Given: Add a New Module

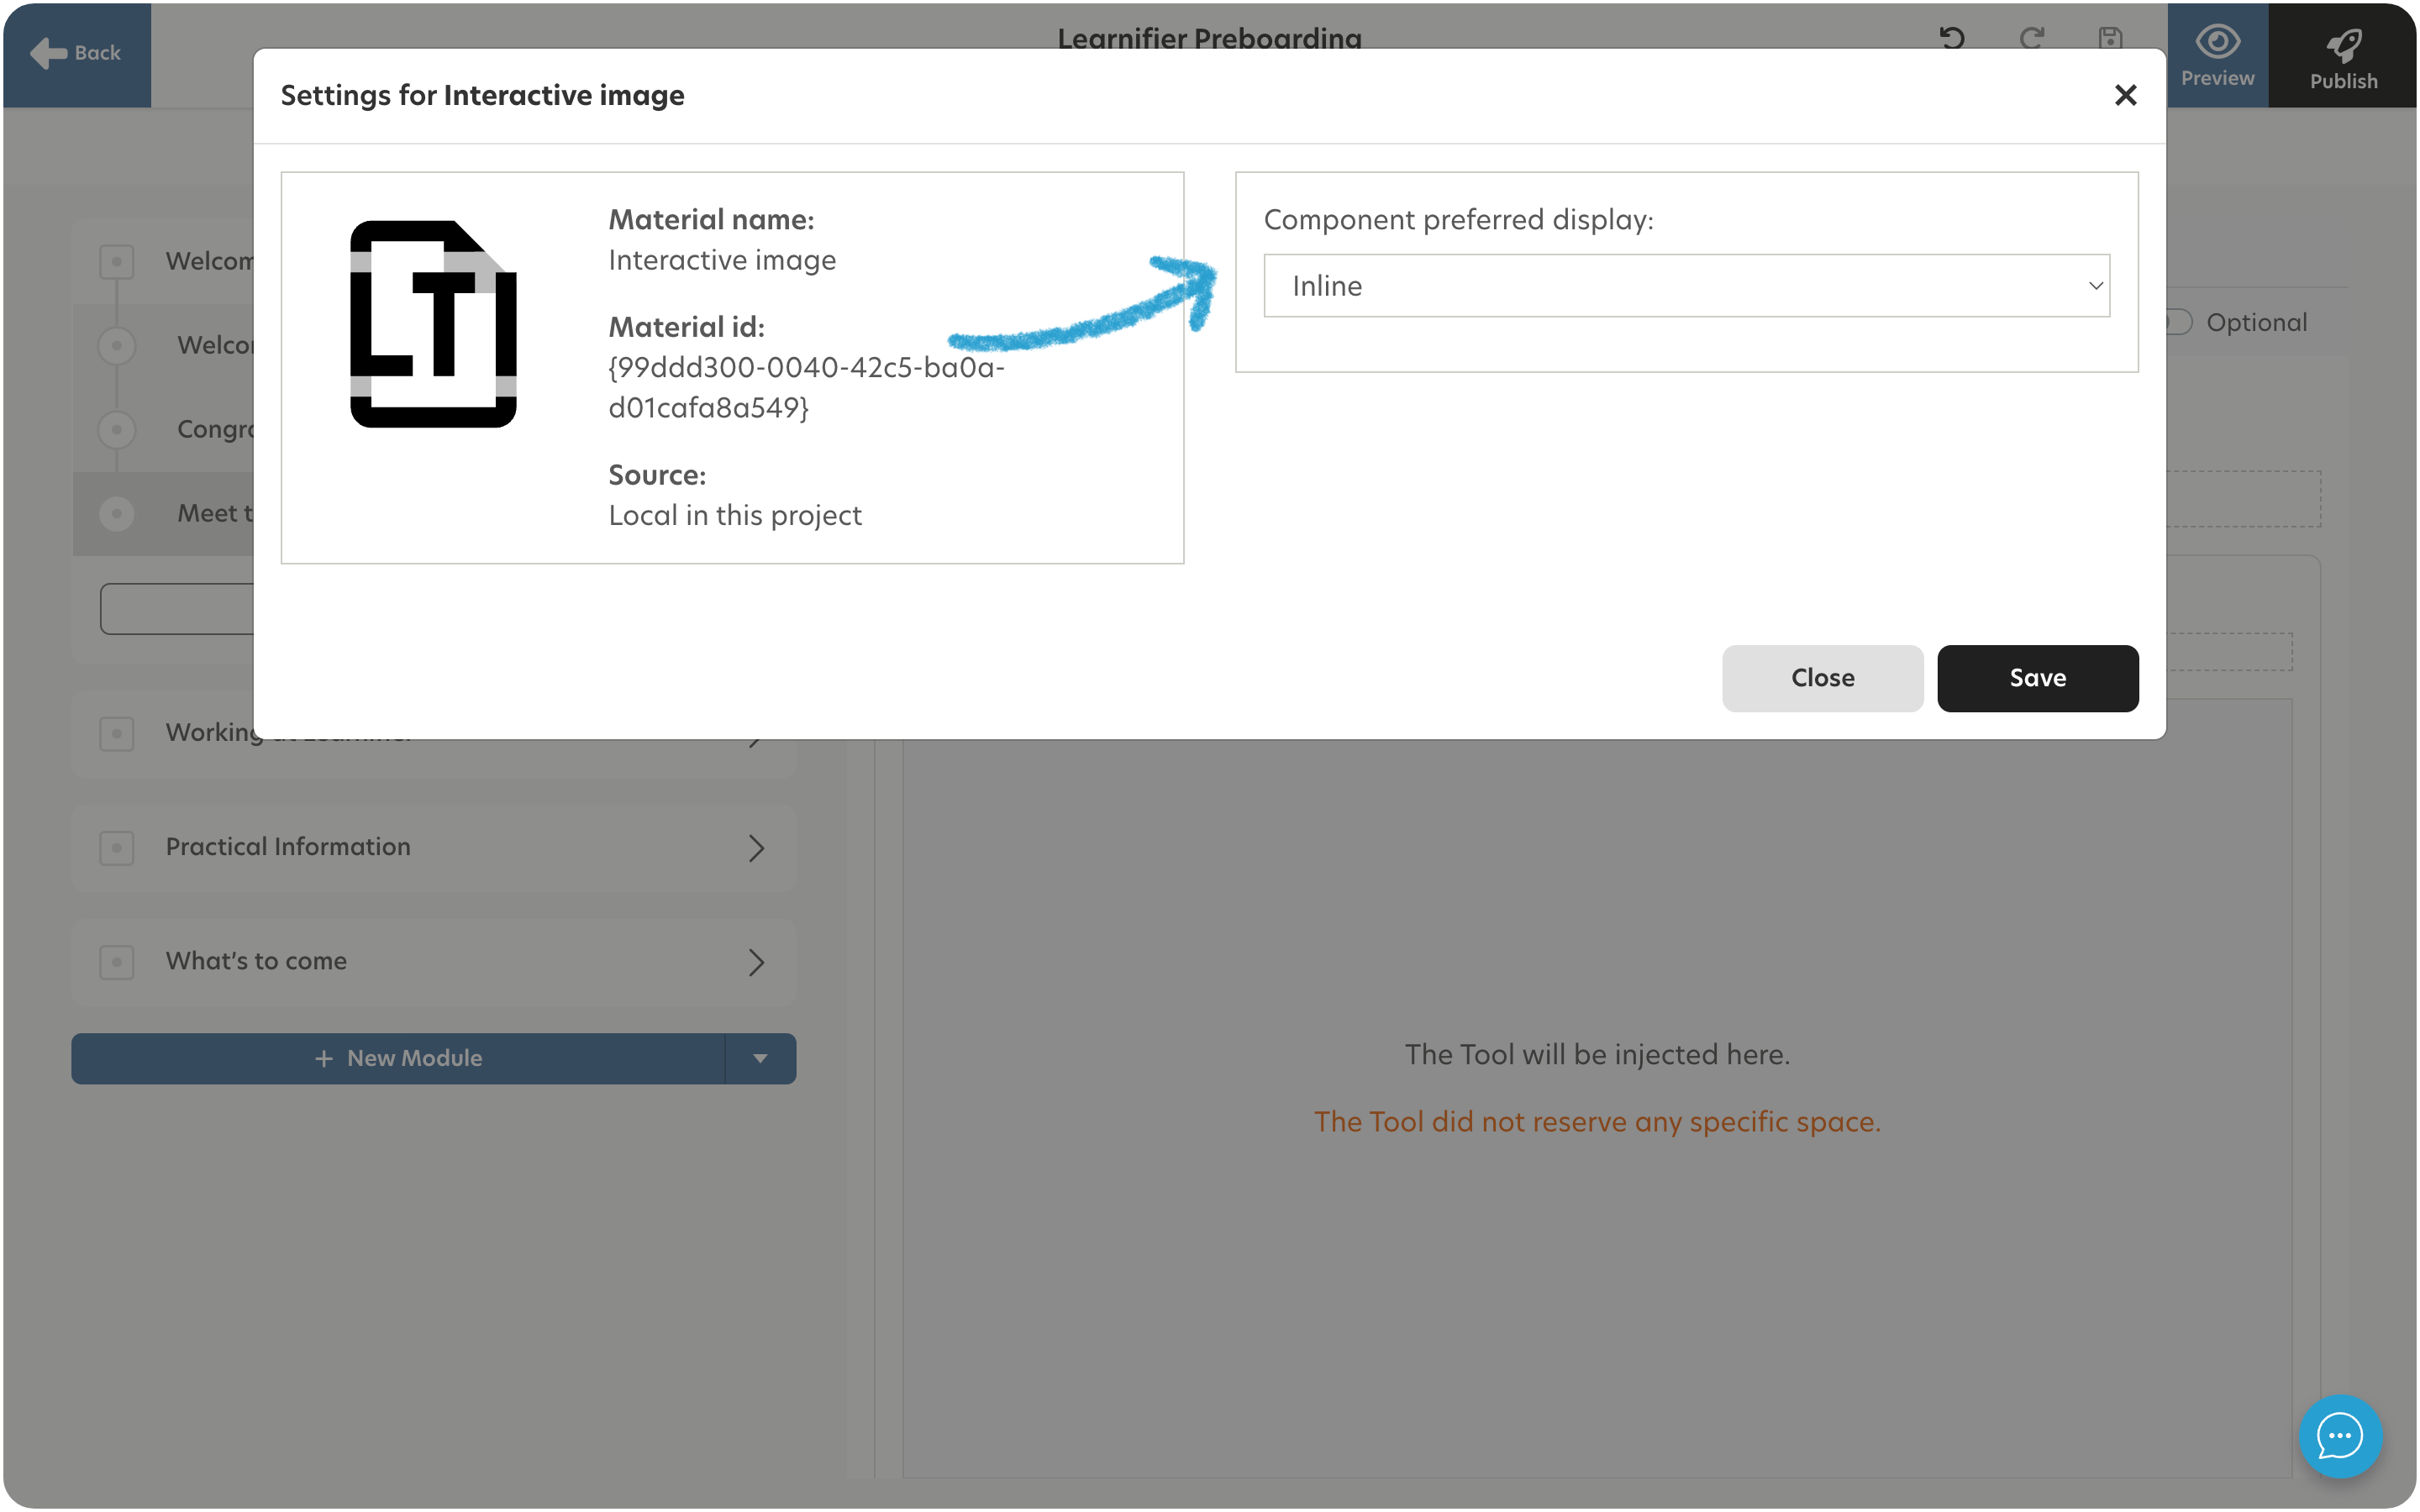Looking at the screenshot, I should click(x=398, y=1058).
